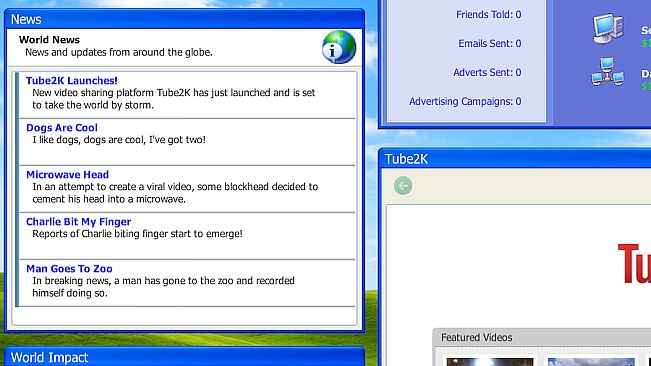The image size is (651, 366).
Task: Click the Featured Videos heading
Action: [476, 337]
